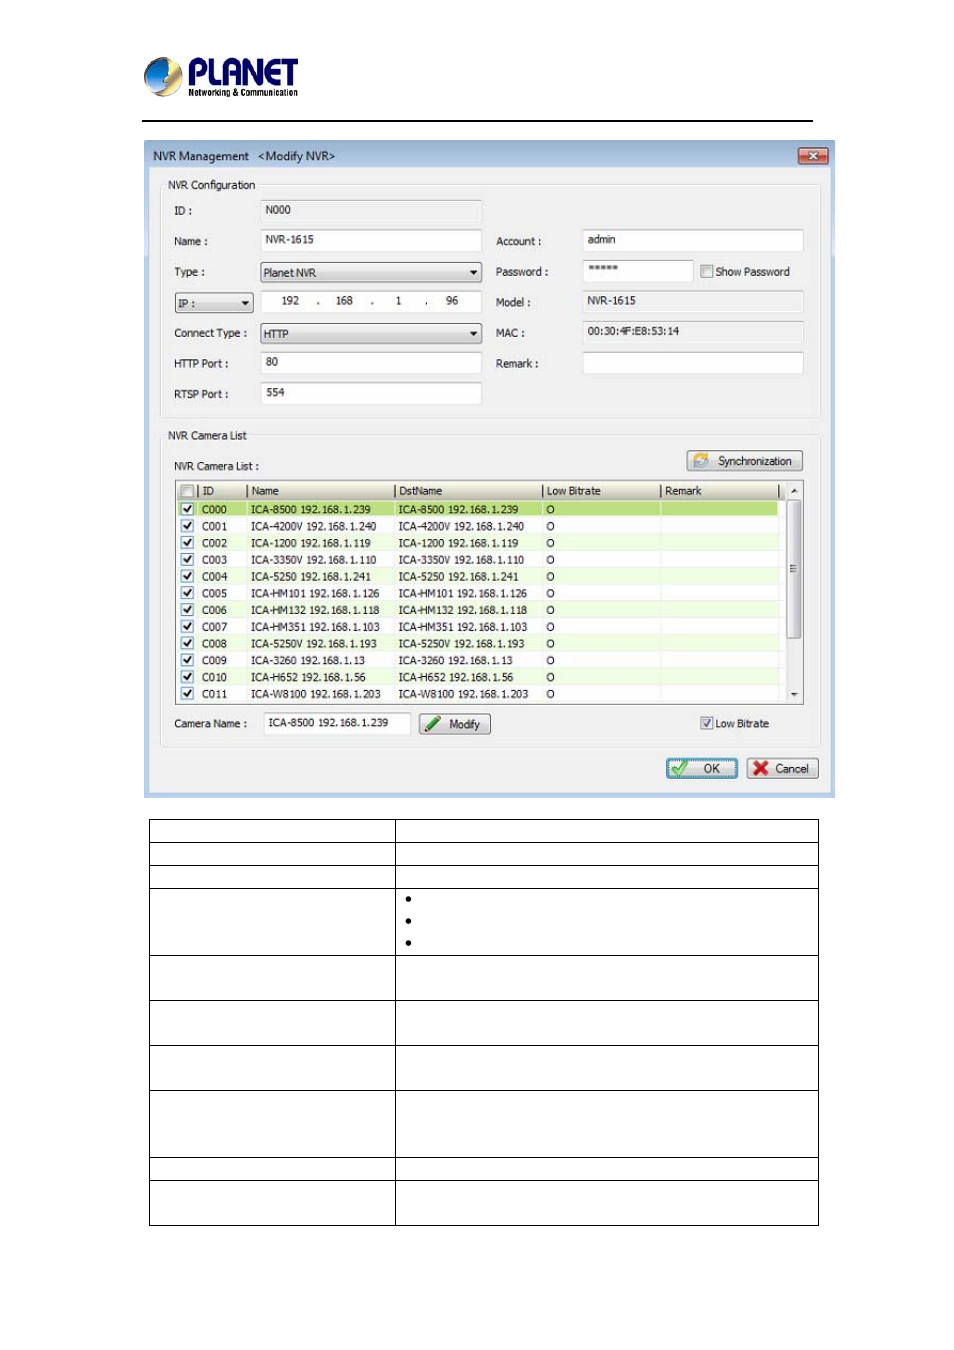The height and width of the screenshot is (1350, 954).
Task: Select row ICA-H652 192.168.1.56
Action: pyautogui.click(x=478, y=677)
